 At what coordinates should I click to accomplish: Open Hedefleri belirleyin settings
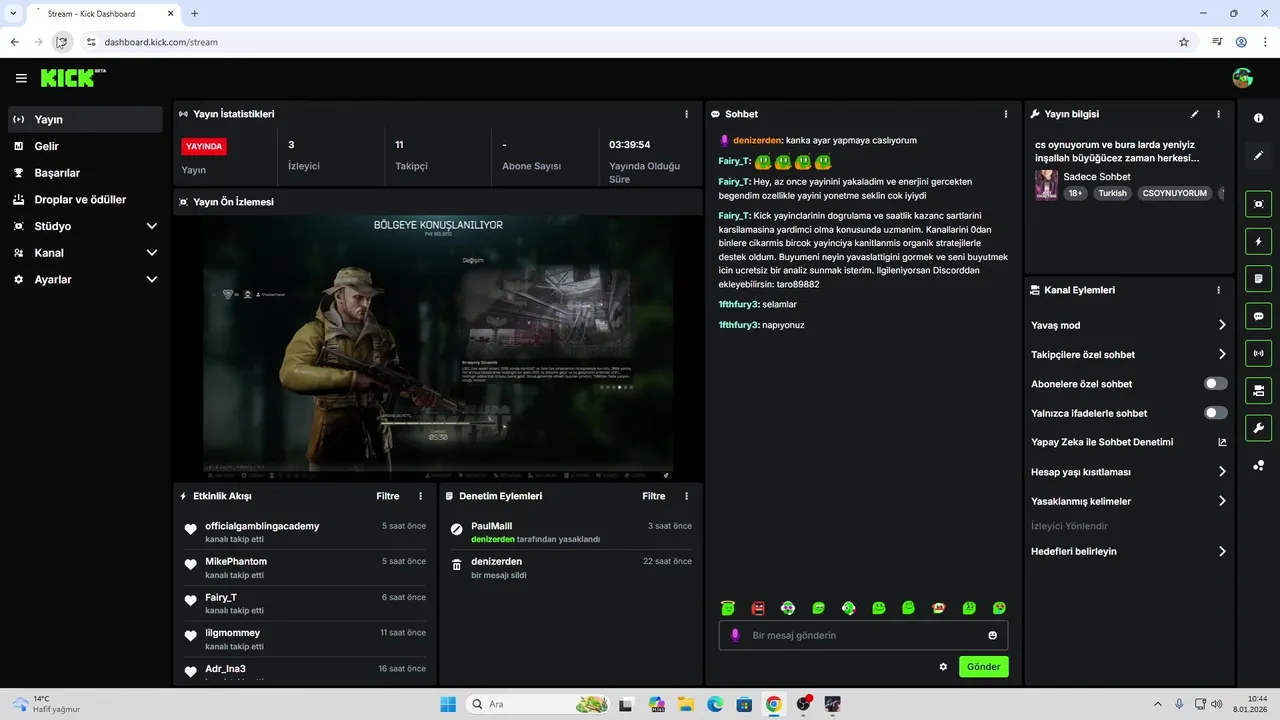tap(1129, 551)
